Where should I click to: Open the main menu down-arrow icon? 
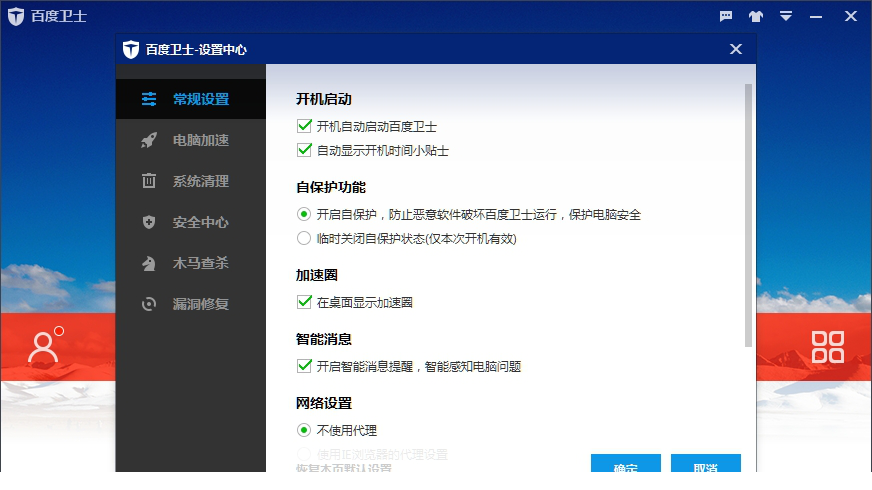coord(785,16)
